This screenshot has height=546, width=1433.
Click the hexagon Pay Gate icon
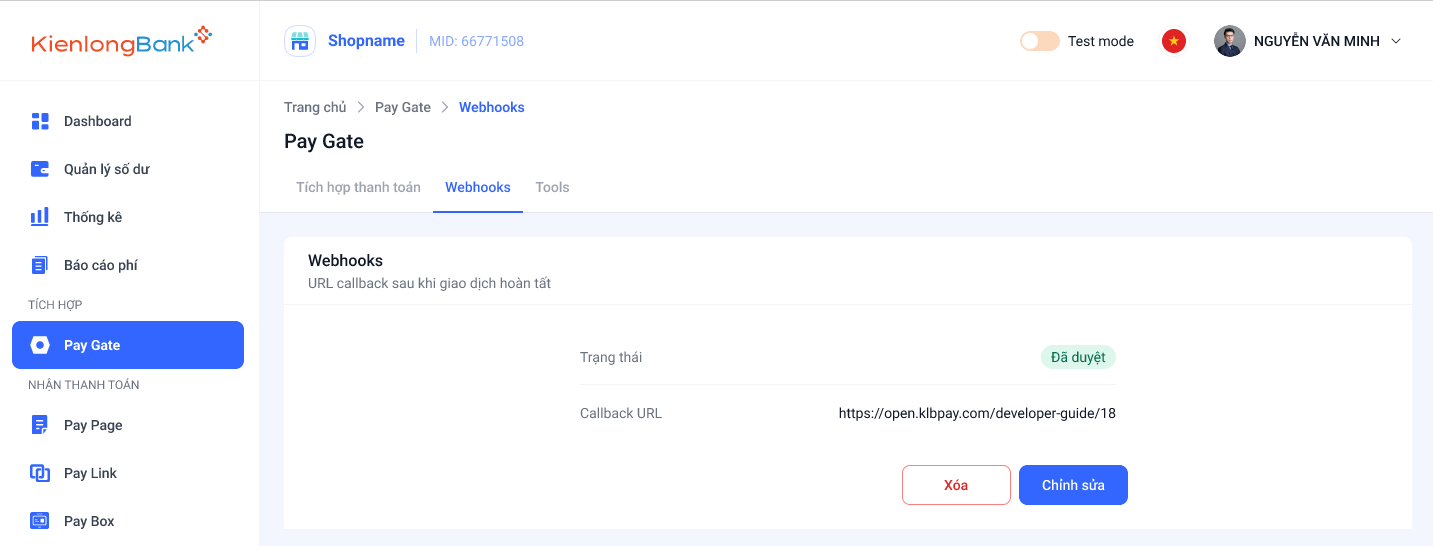pyautogui.click(x=40, y=345)
